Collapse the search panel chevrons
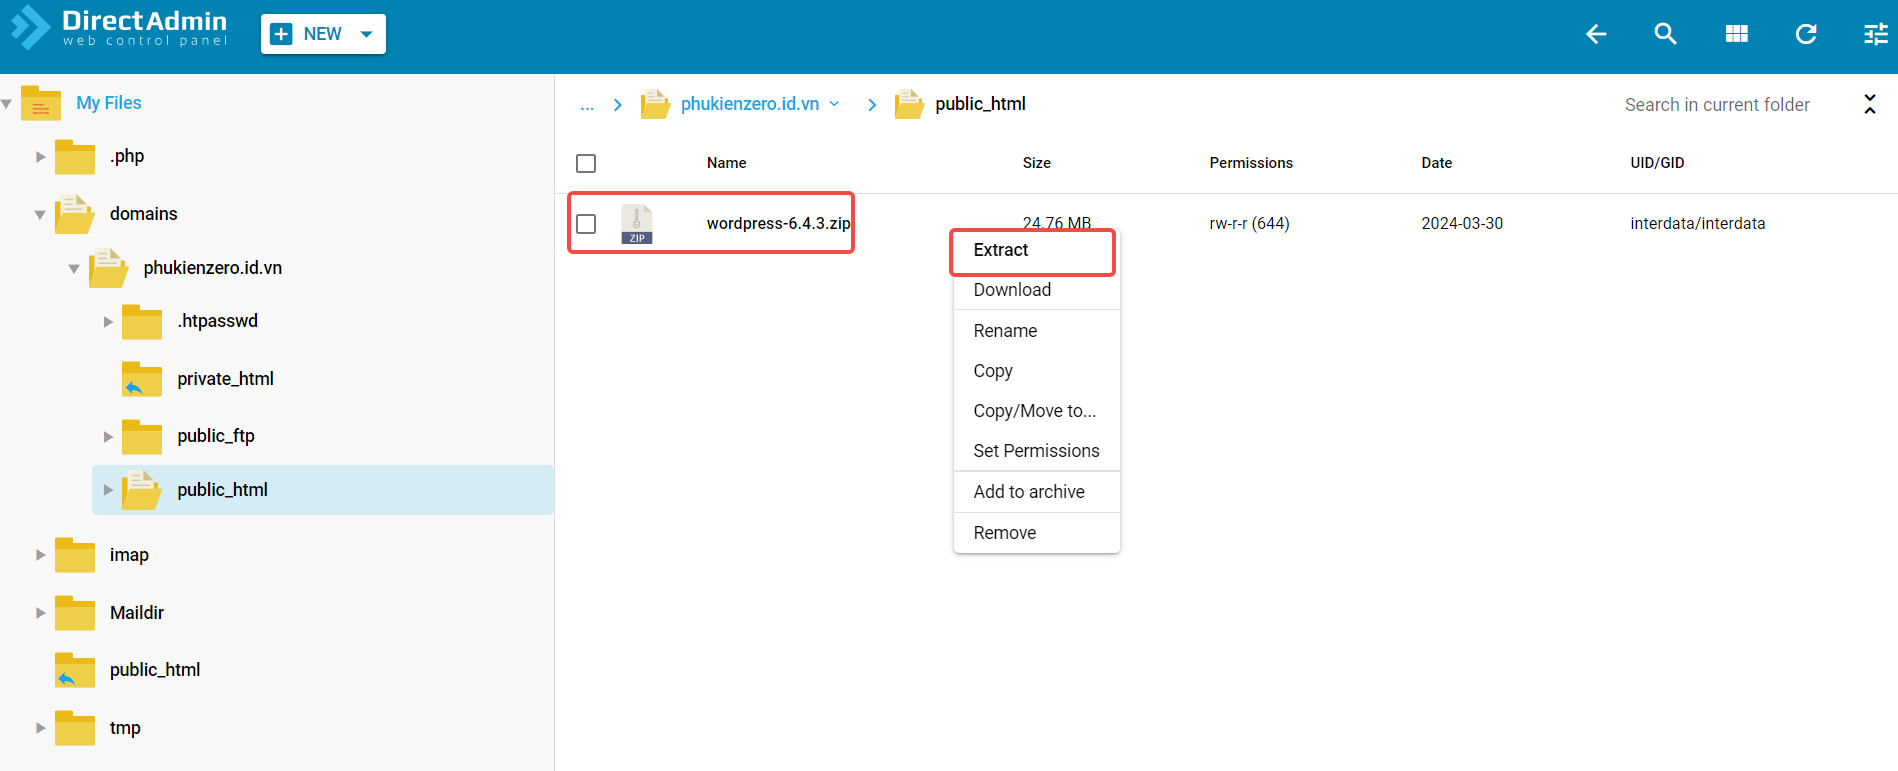1898x771 pixels. 1869,104
